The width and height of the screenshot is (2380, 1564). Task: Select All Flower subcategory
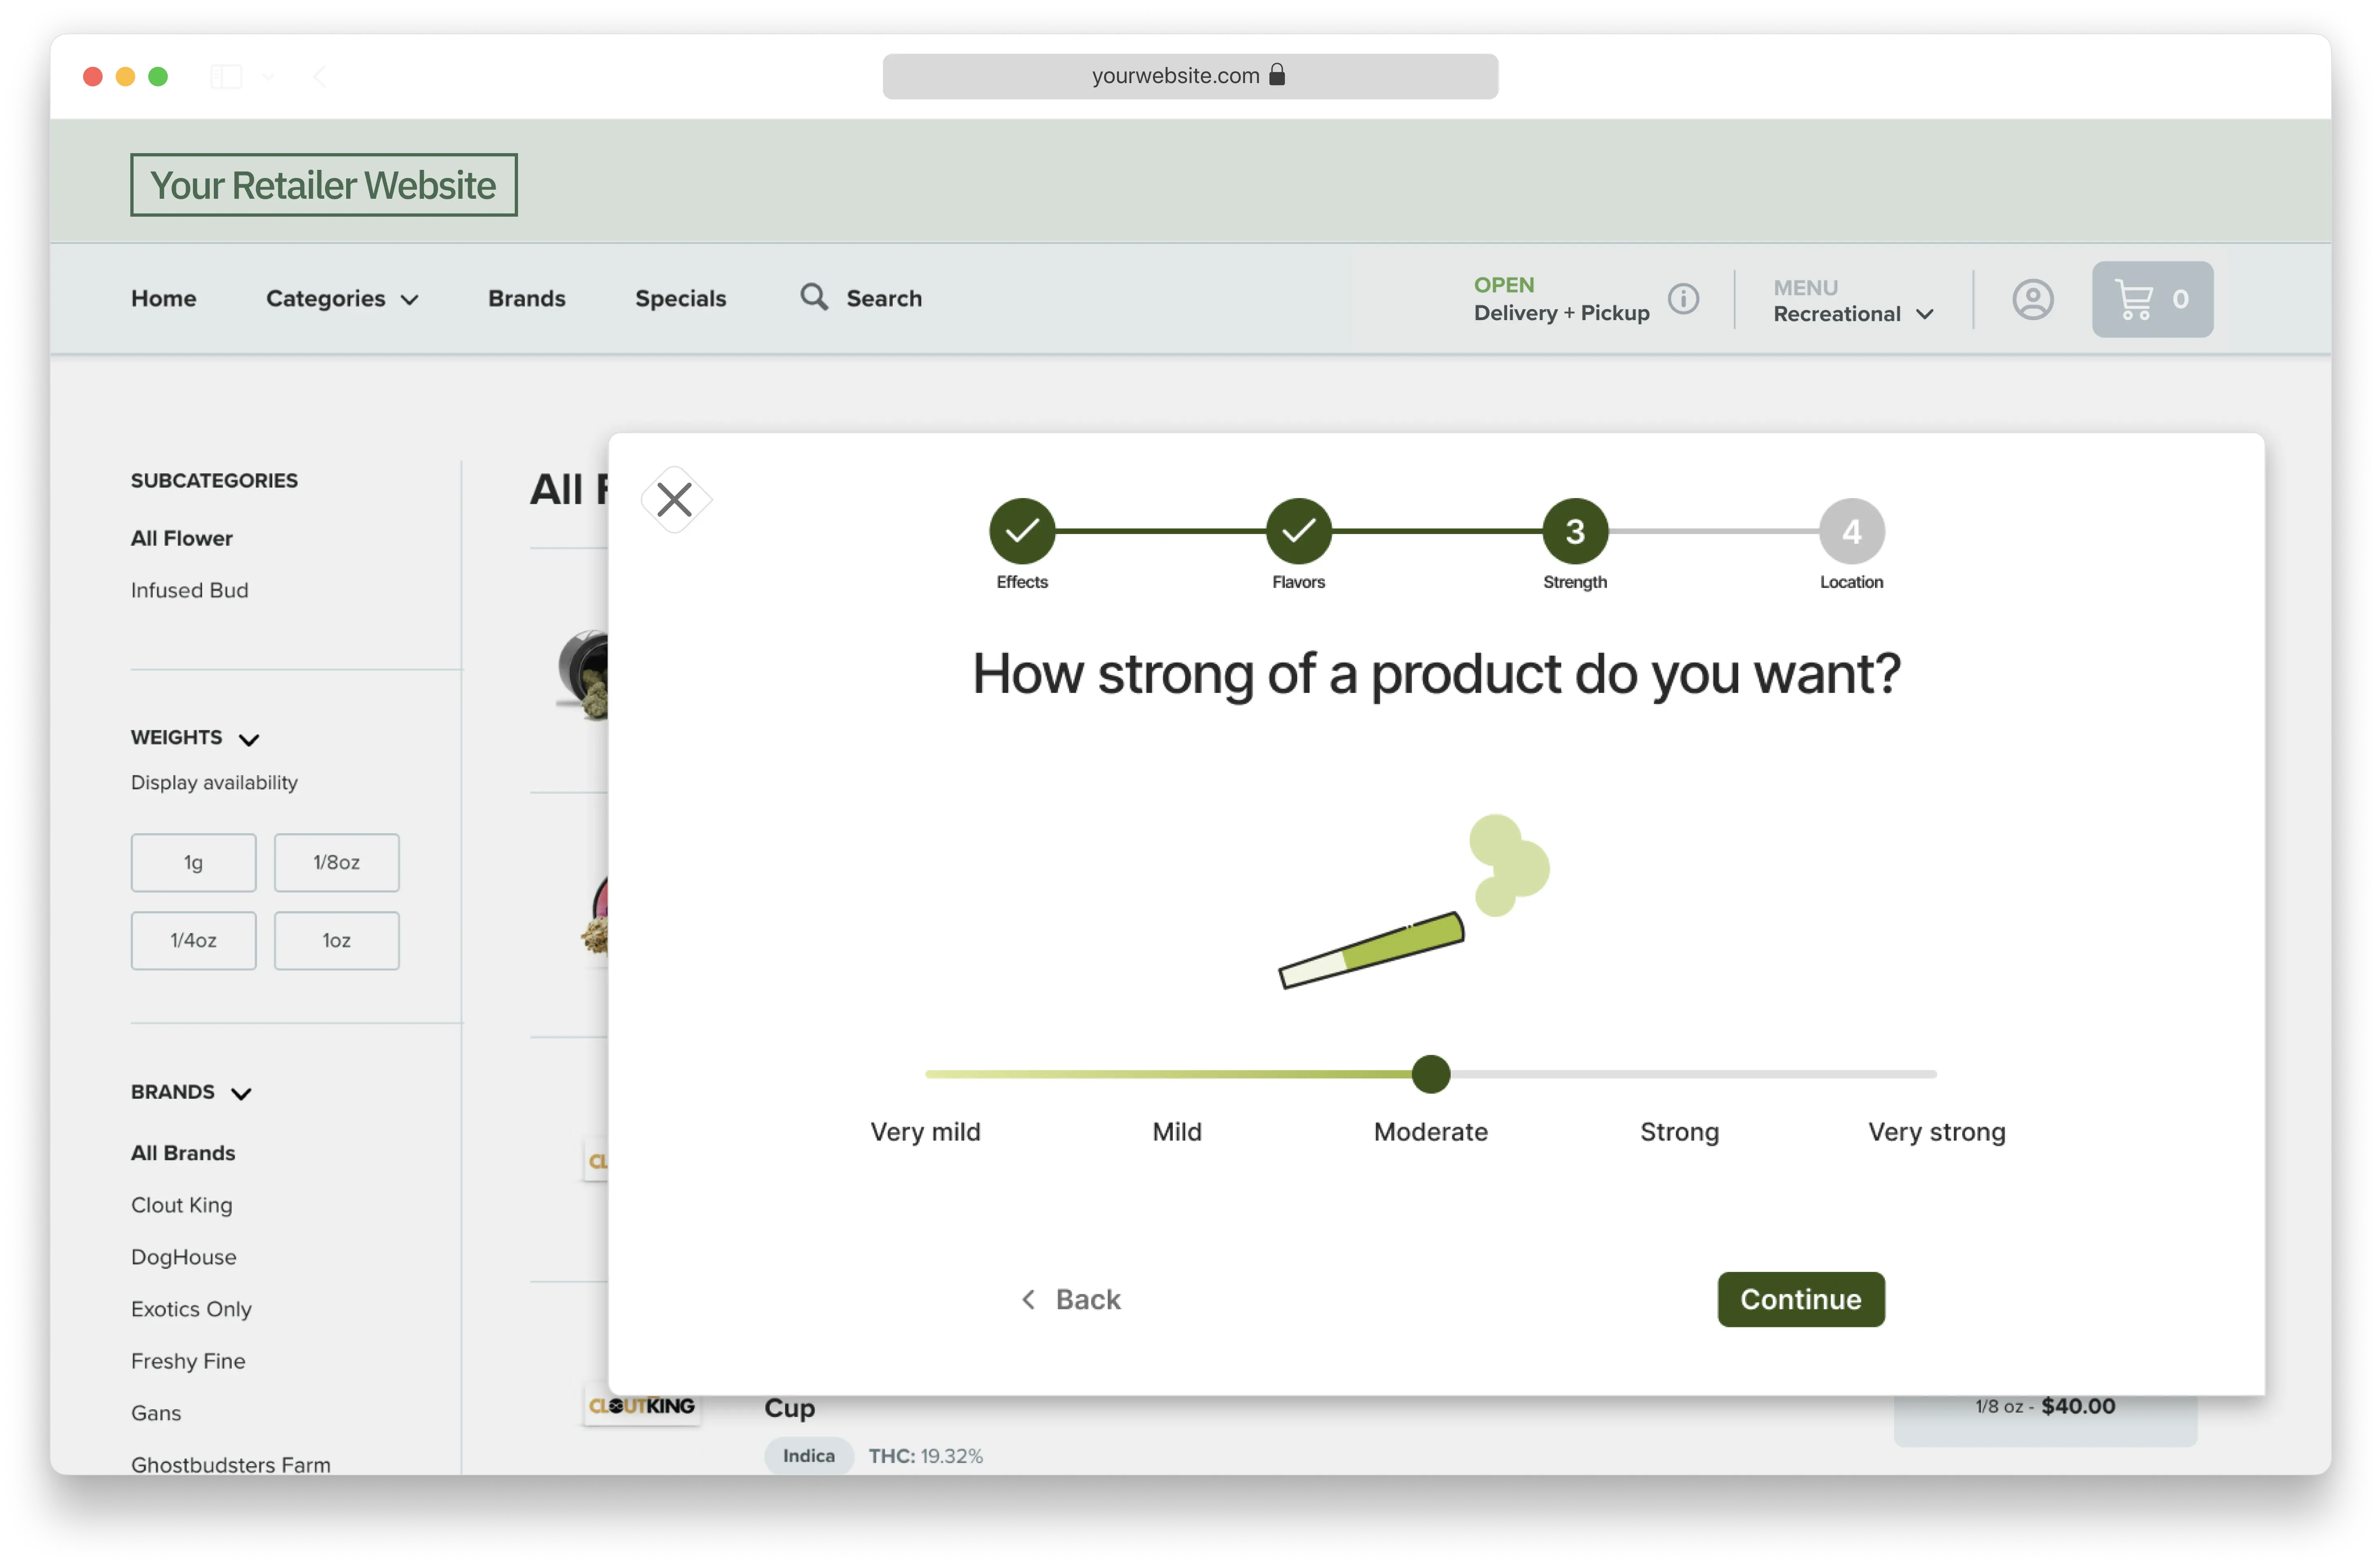(x=182, y=538)
